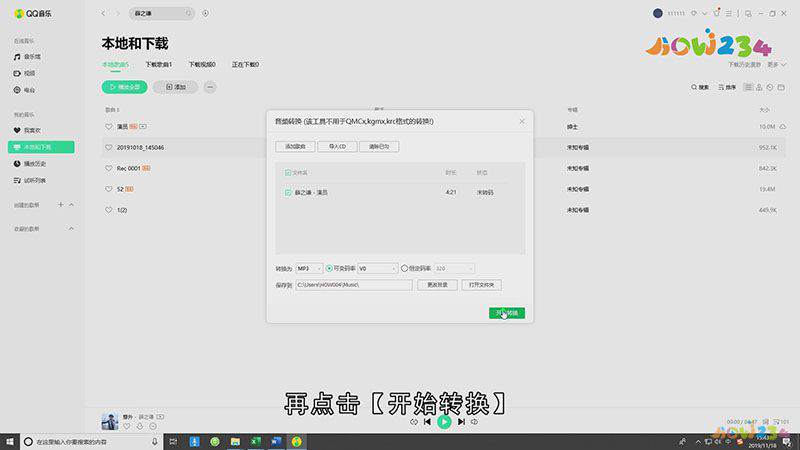
Task: Open 试听列表 in the sidebar
Action: [30, 180]
